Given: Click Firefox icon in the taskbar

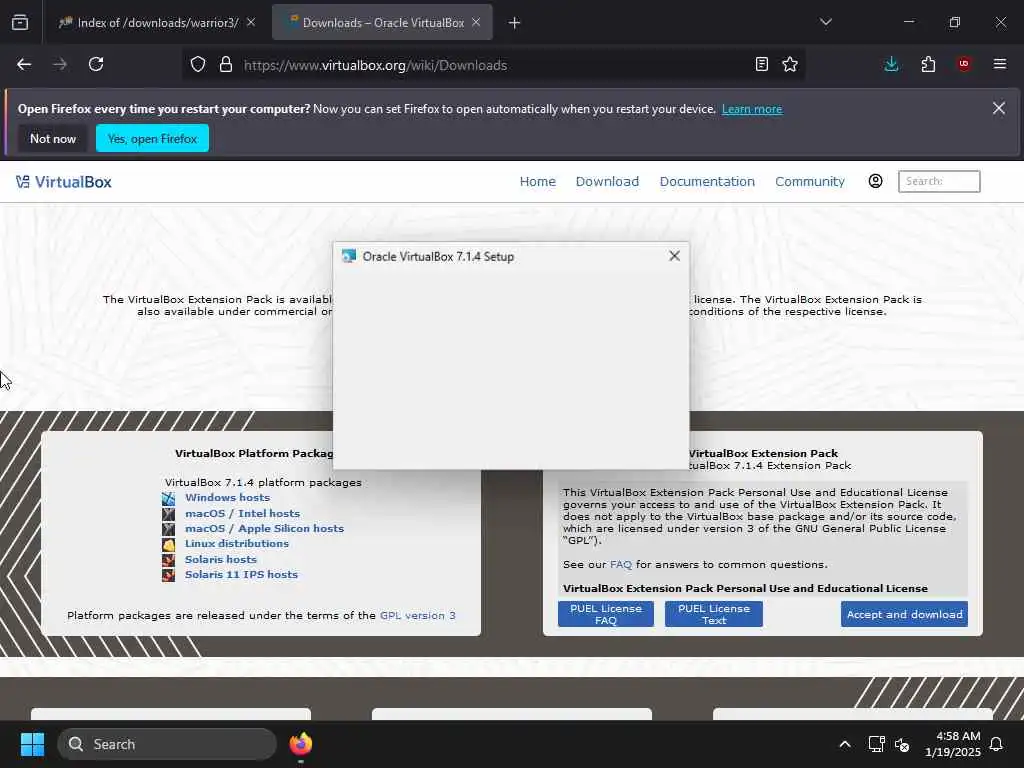Looking at the screenshot, I should (x=300, y=744).
